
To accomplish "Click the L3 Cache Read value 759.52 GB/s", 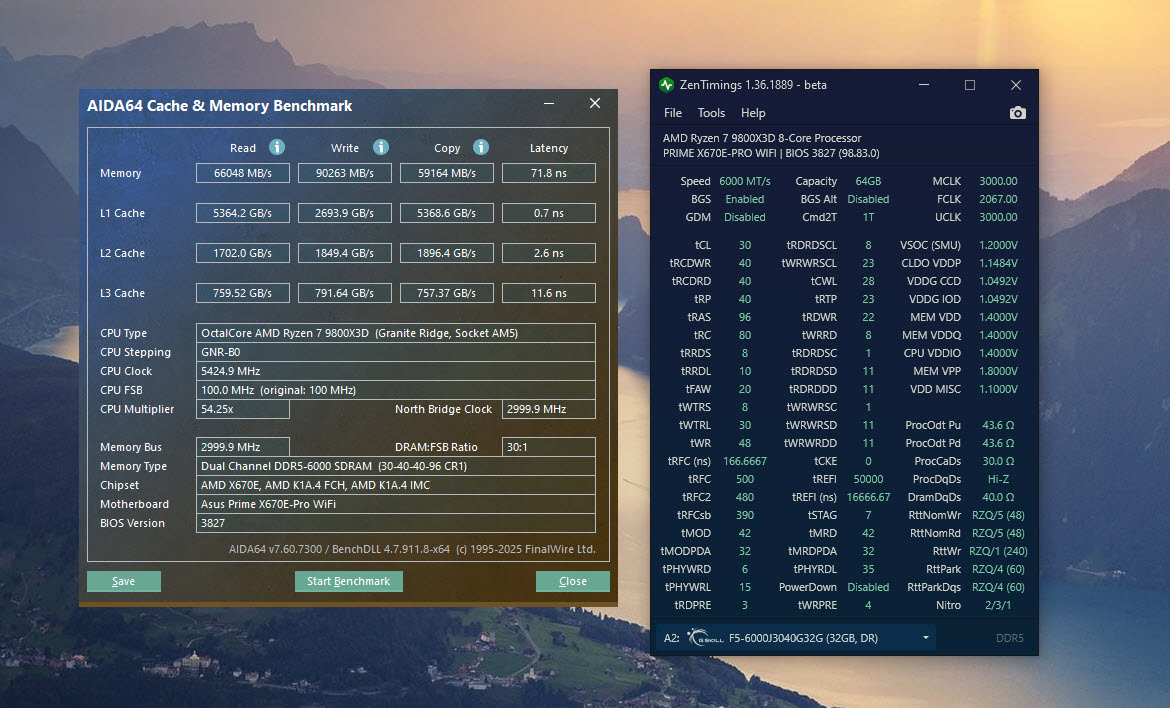I will 243,293.
